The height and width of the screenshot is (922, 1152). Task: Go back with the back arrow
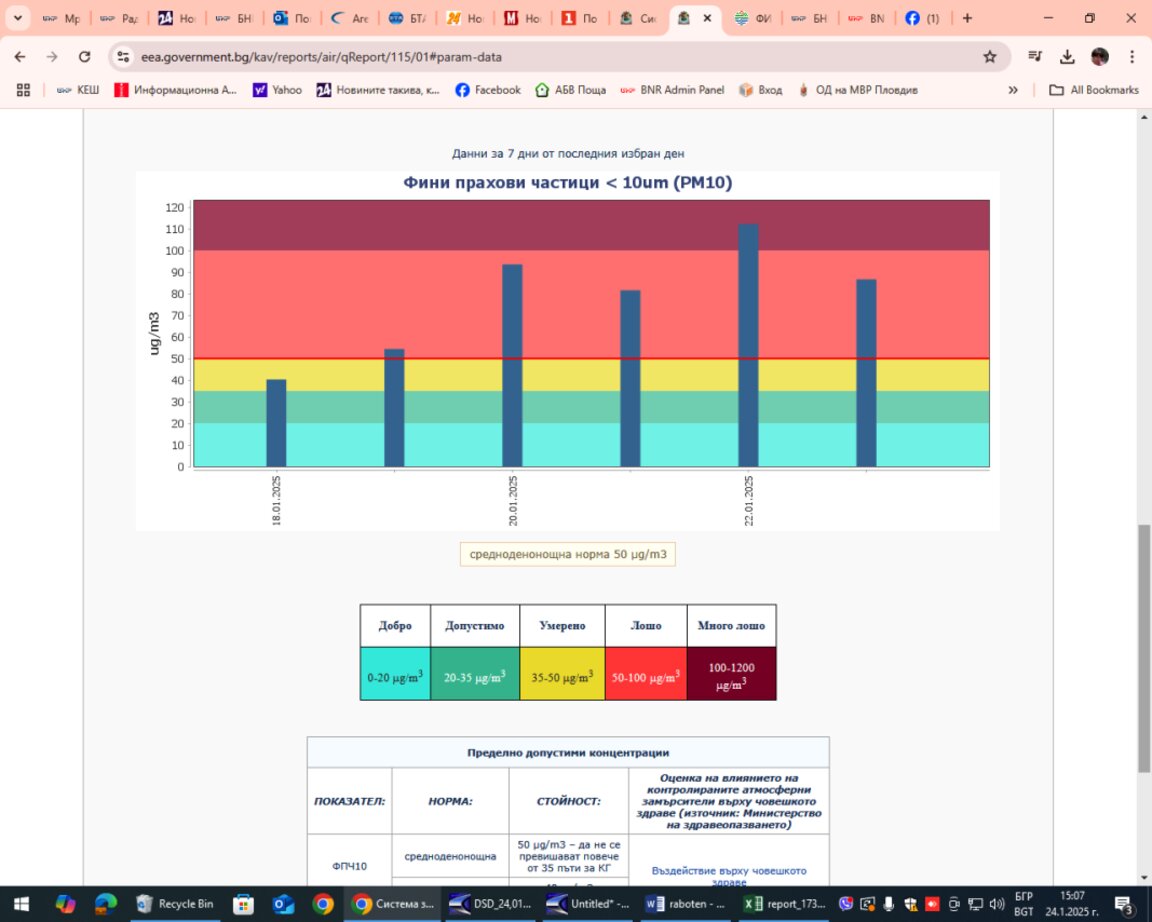pyautogui.click(x=21, y=57)
